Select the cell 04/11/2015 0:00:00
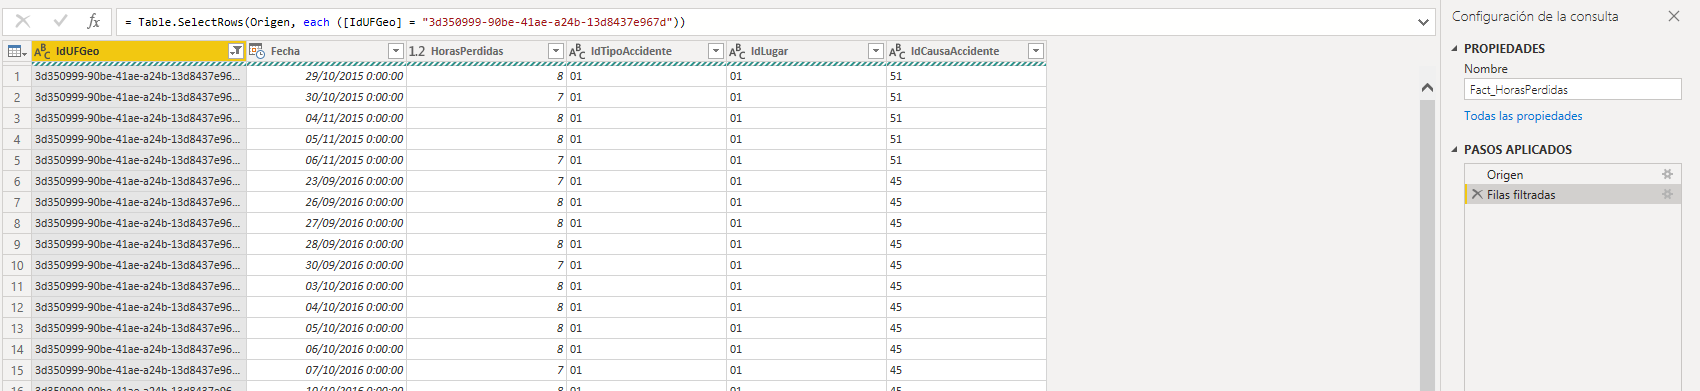The width and height of the screenshot is (1700, 391). tap(326, 118)
